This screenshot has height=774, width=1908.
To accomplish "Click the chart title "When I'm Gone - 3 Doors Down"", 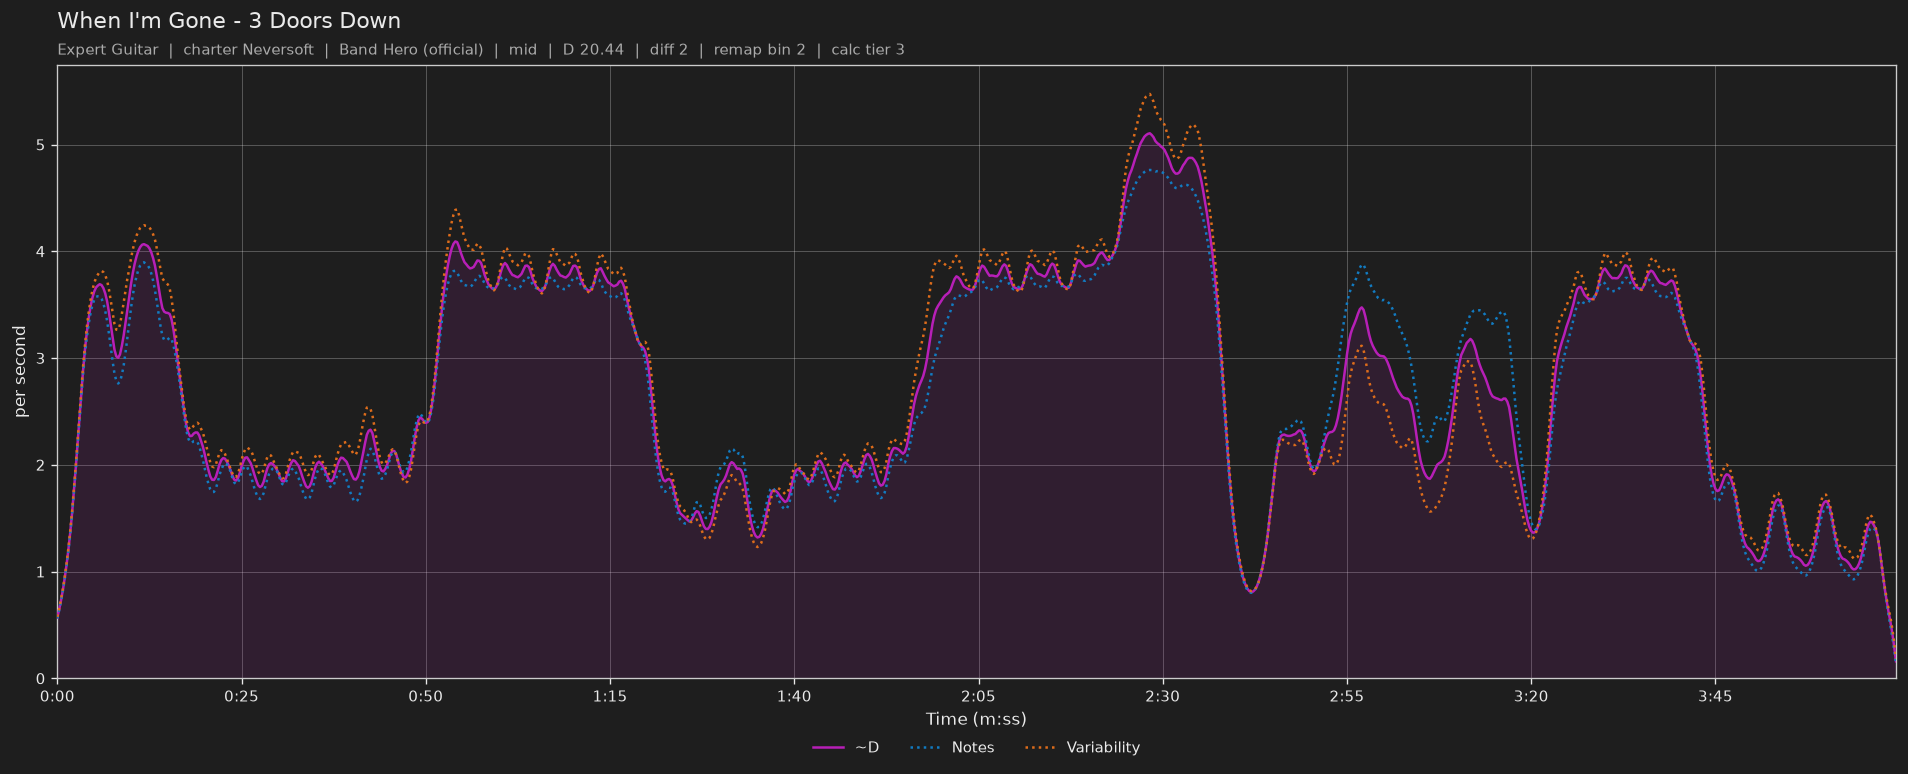I will 229,21.
